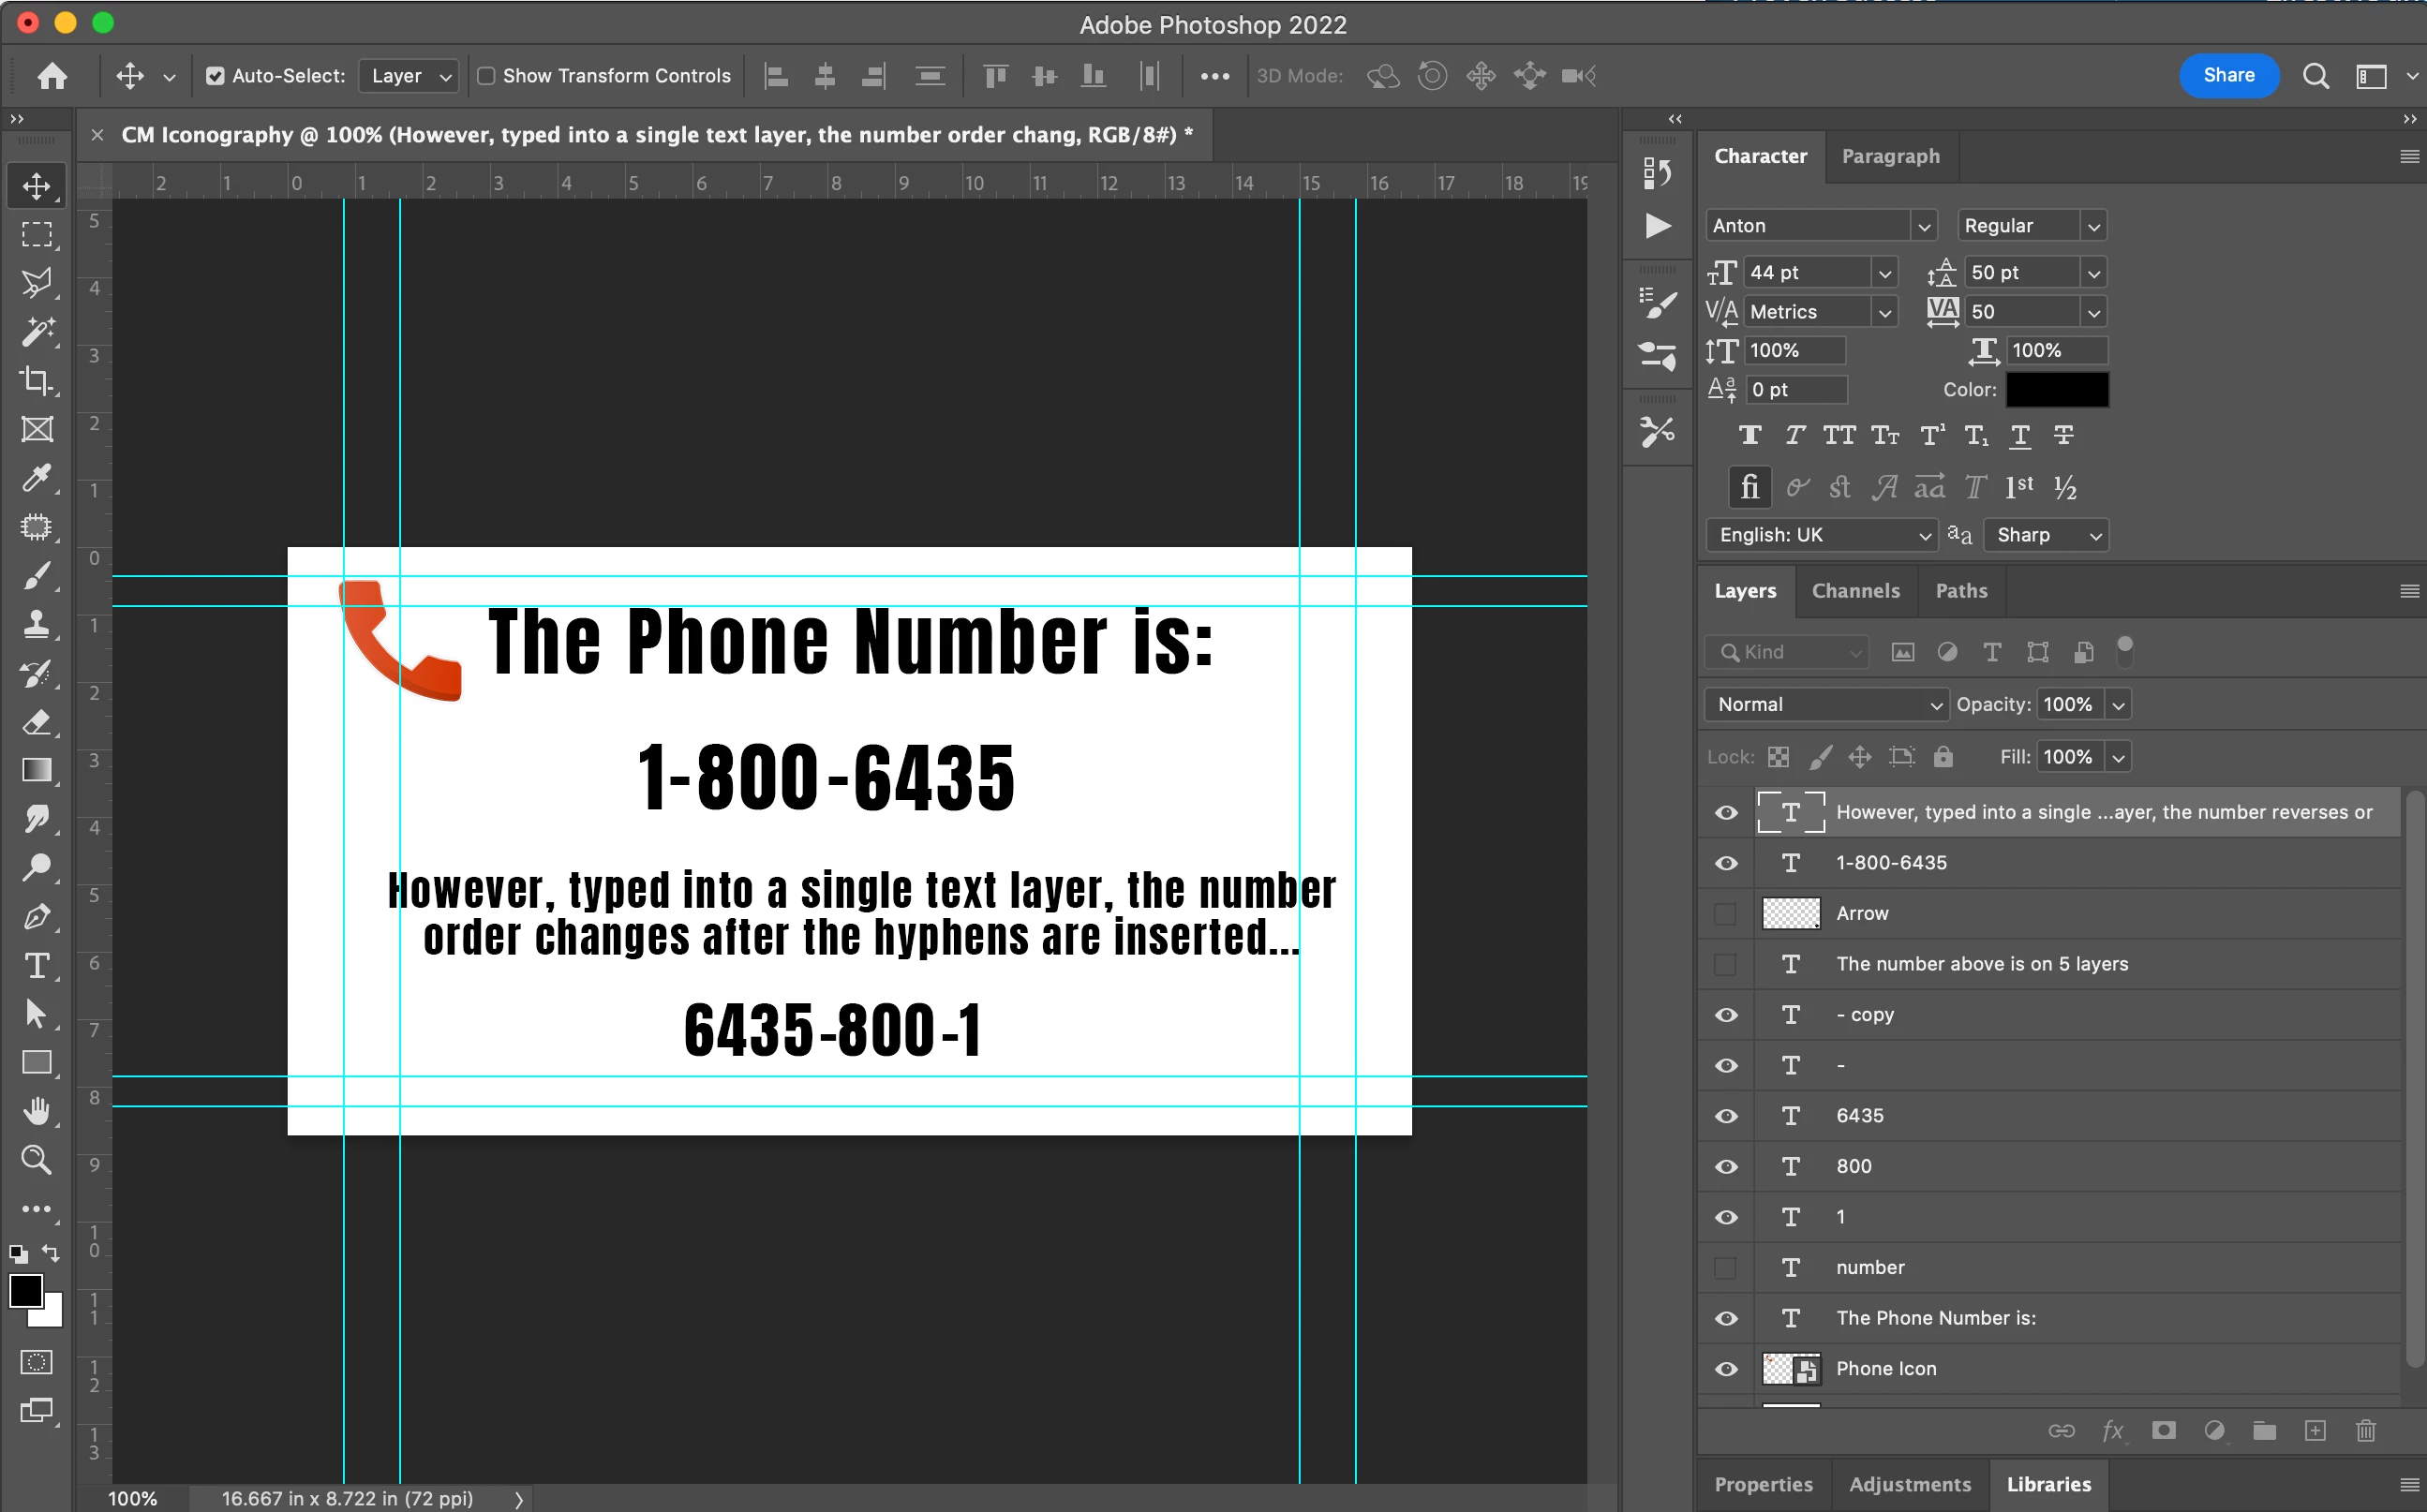The width and height of the screenshot is (2427, 1512).
Task: Switch to the Channels tab
Action: coord(1855,591)
